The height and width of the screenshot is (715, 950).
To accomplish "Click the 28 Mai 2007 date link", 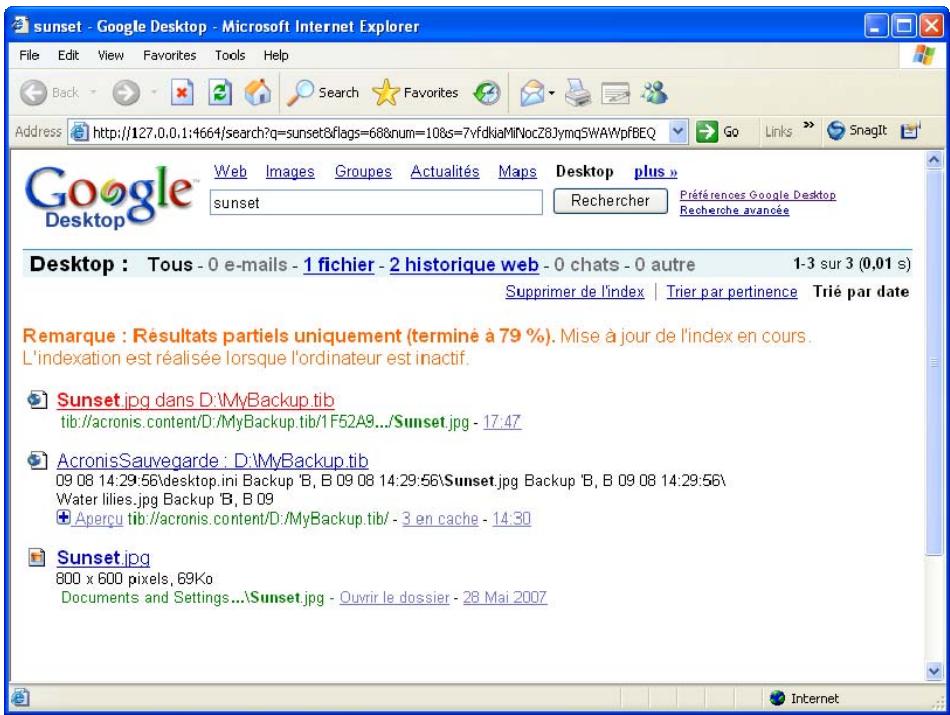I will coord(505,597).
